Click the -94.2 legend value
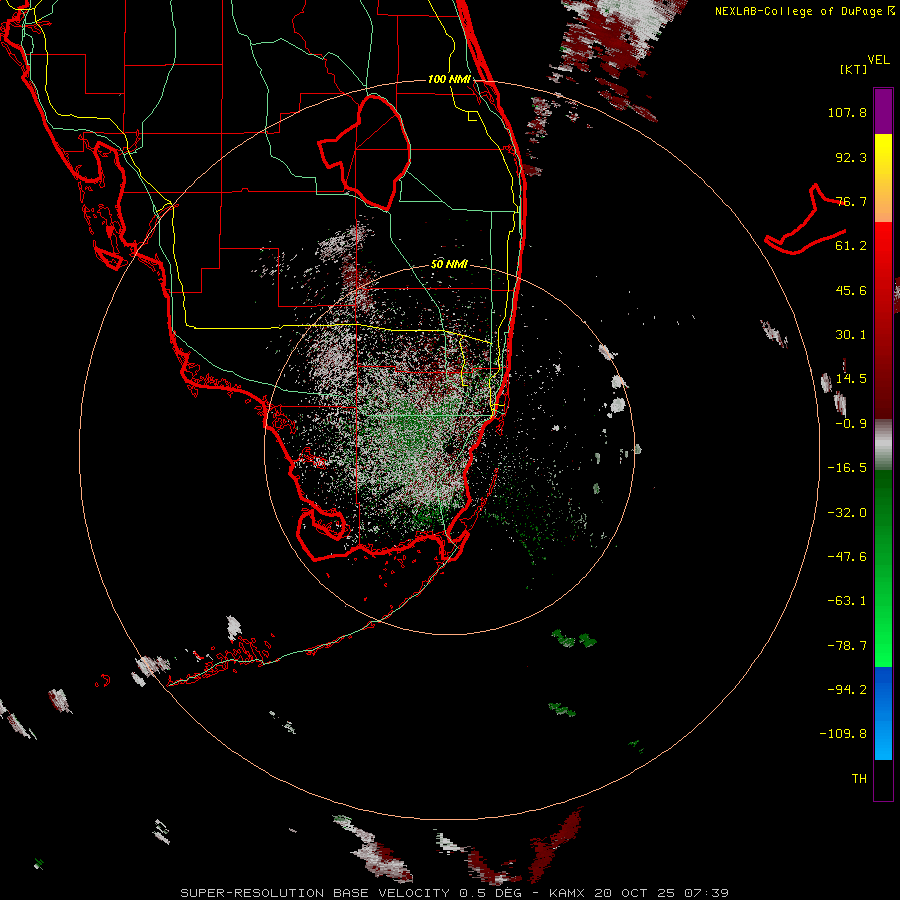Viewport: 900px width, 900px height. click(847, 689)
